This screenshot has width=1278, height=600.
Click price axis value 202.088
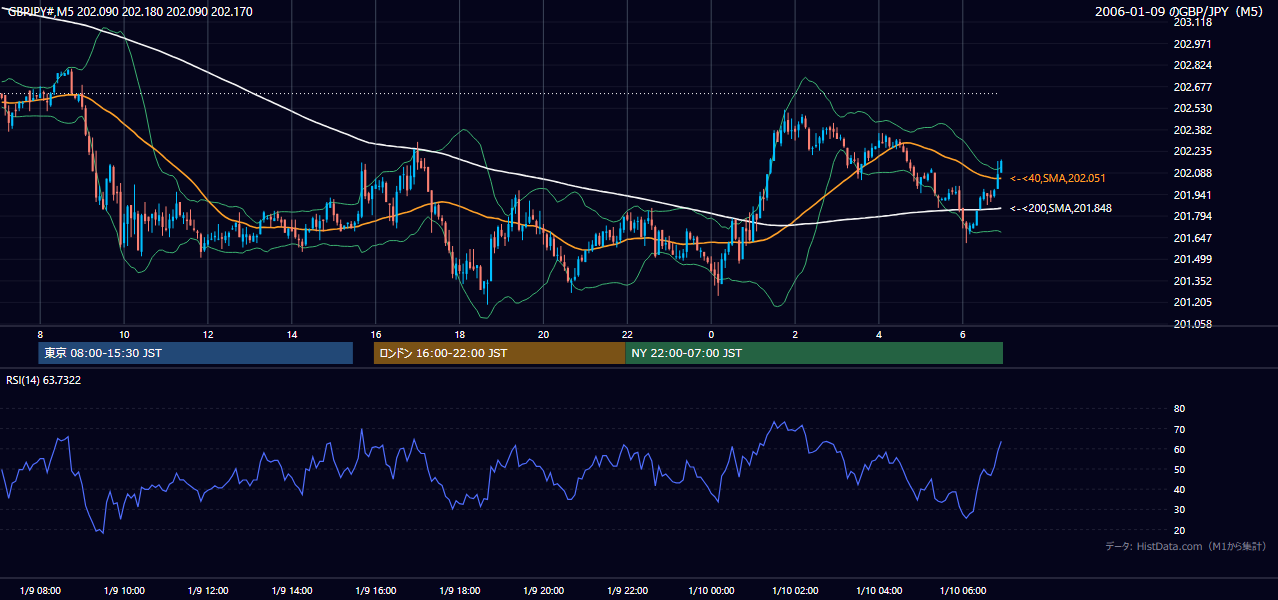click(x=1192, y=173)
